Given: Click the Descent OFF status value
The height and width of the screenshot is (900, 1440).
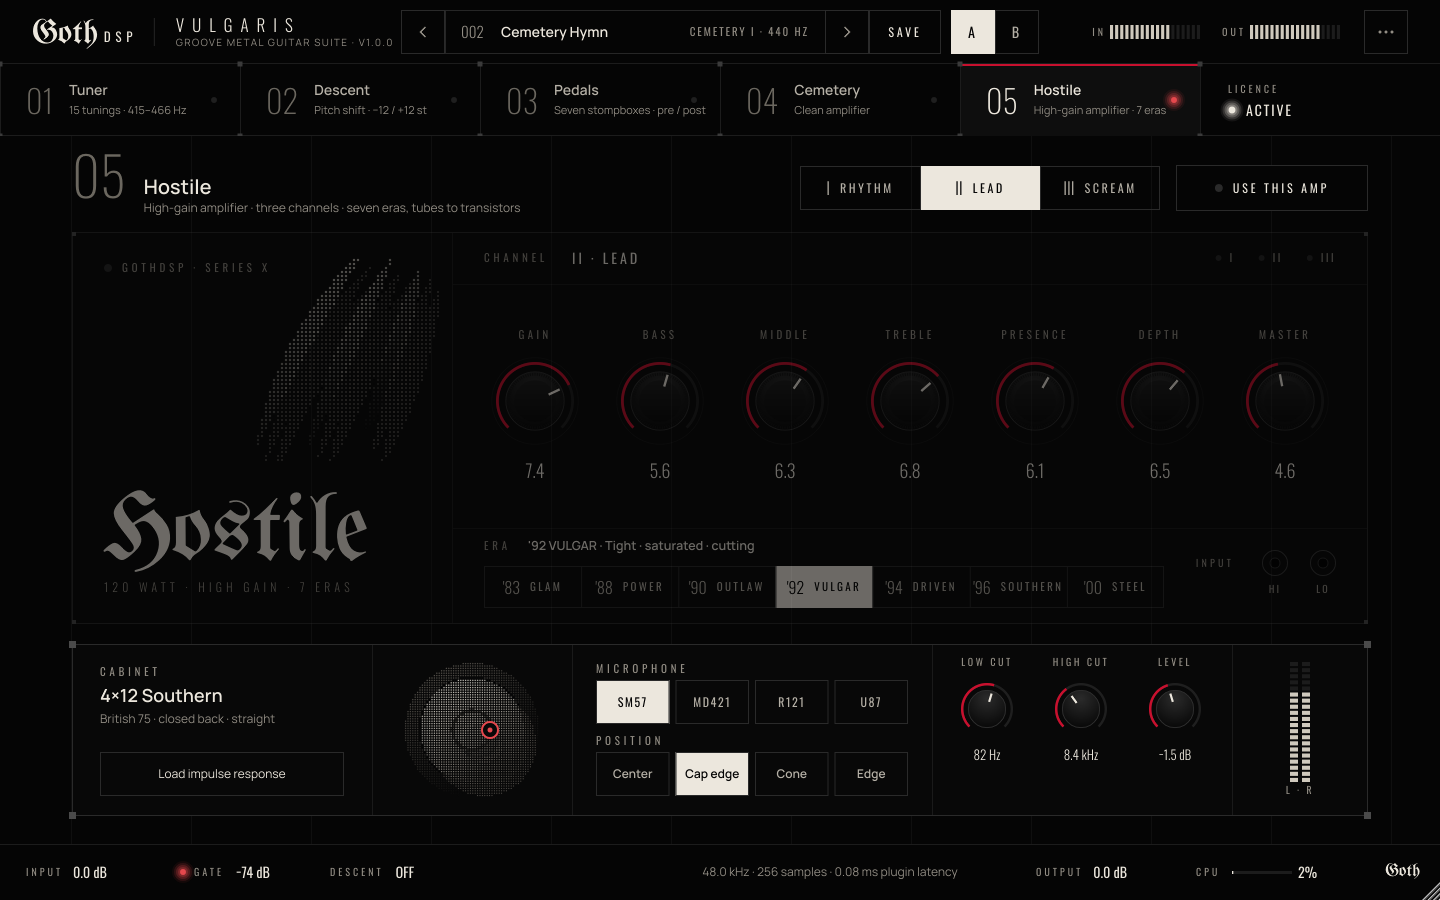Looking at the screenshot, I should [405, 872].
